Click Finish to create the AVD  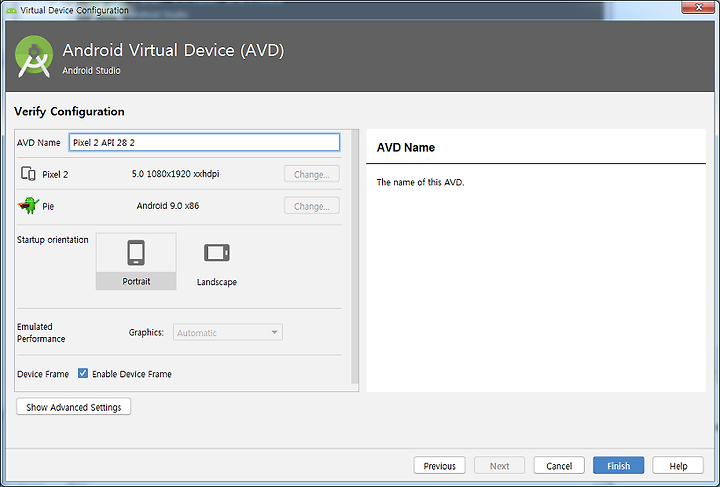point(619,465)
